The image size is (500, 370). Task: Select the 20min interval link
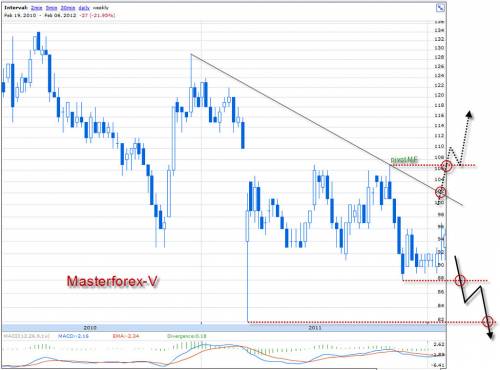click(x=68, y=8)
